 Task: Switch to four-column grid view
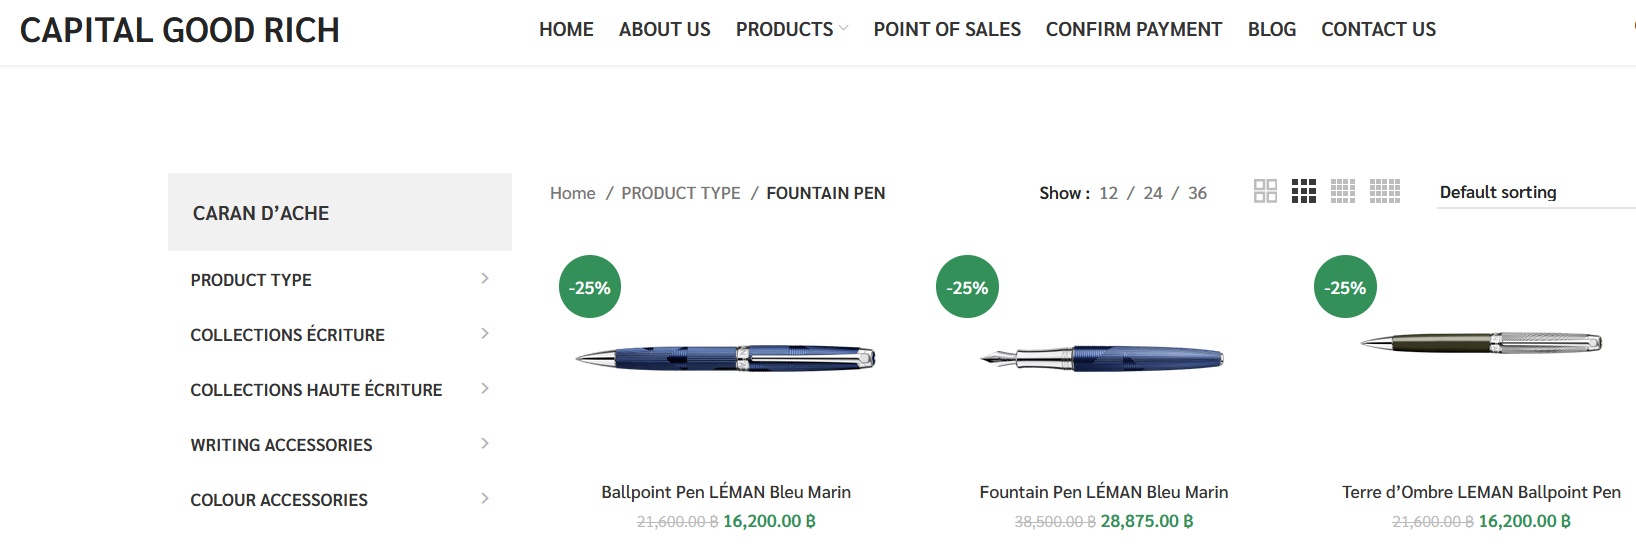point(1343,191)
